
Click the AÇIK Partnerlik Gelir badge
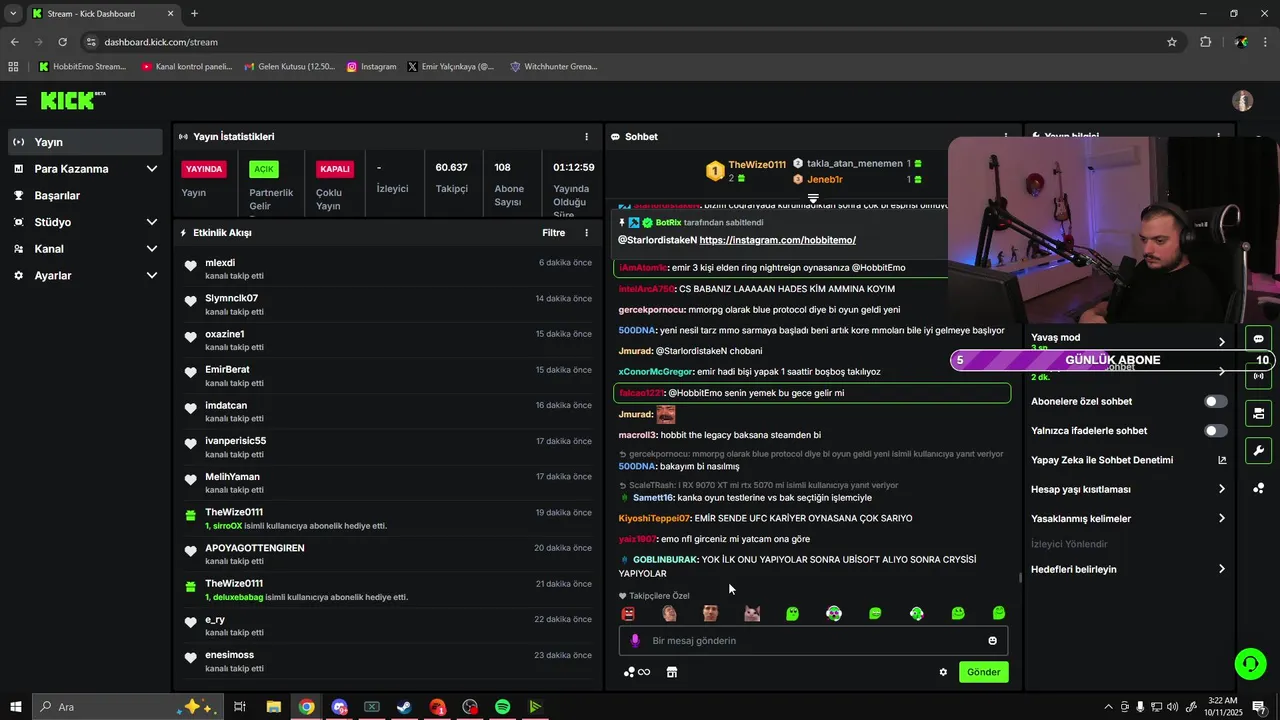point(264,169)
